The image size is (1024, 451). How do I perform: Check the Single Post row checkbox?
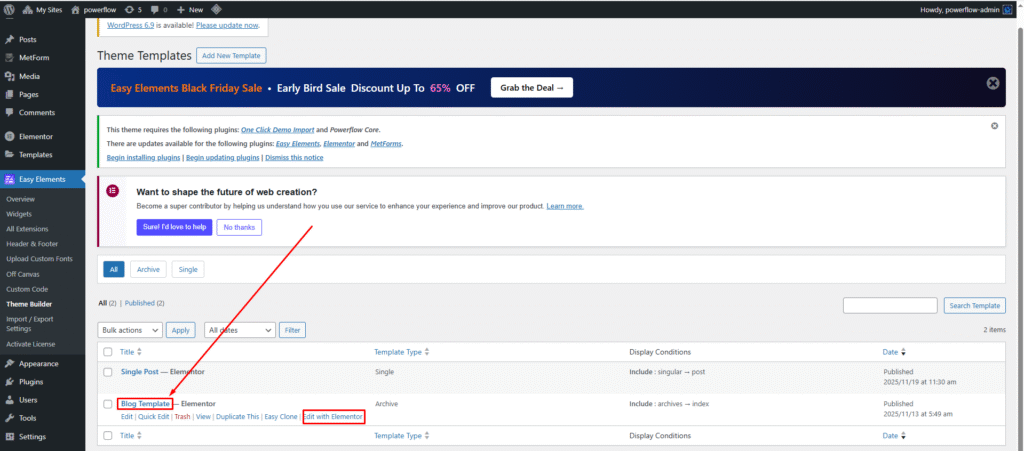(x=108, y=371)
